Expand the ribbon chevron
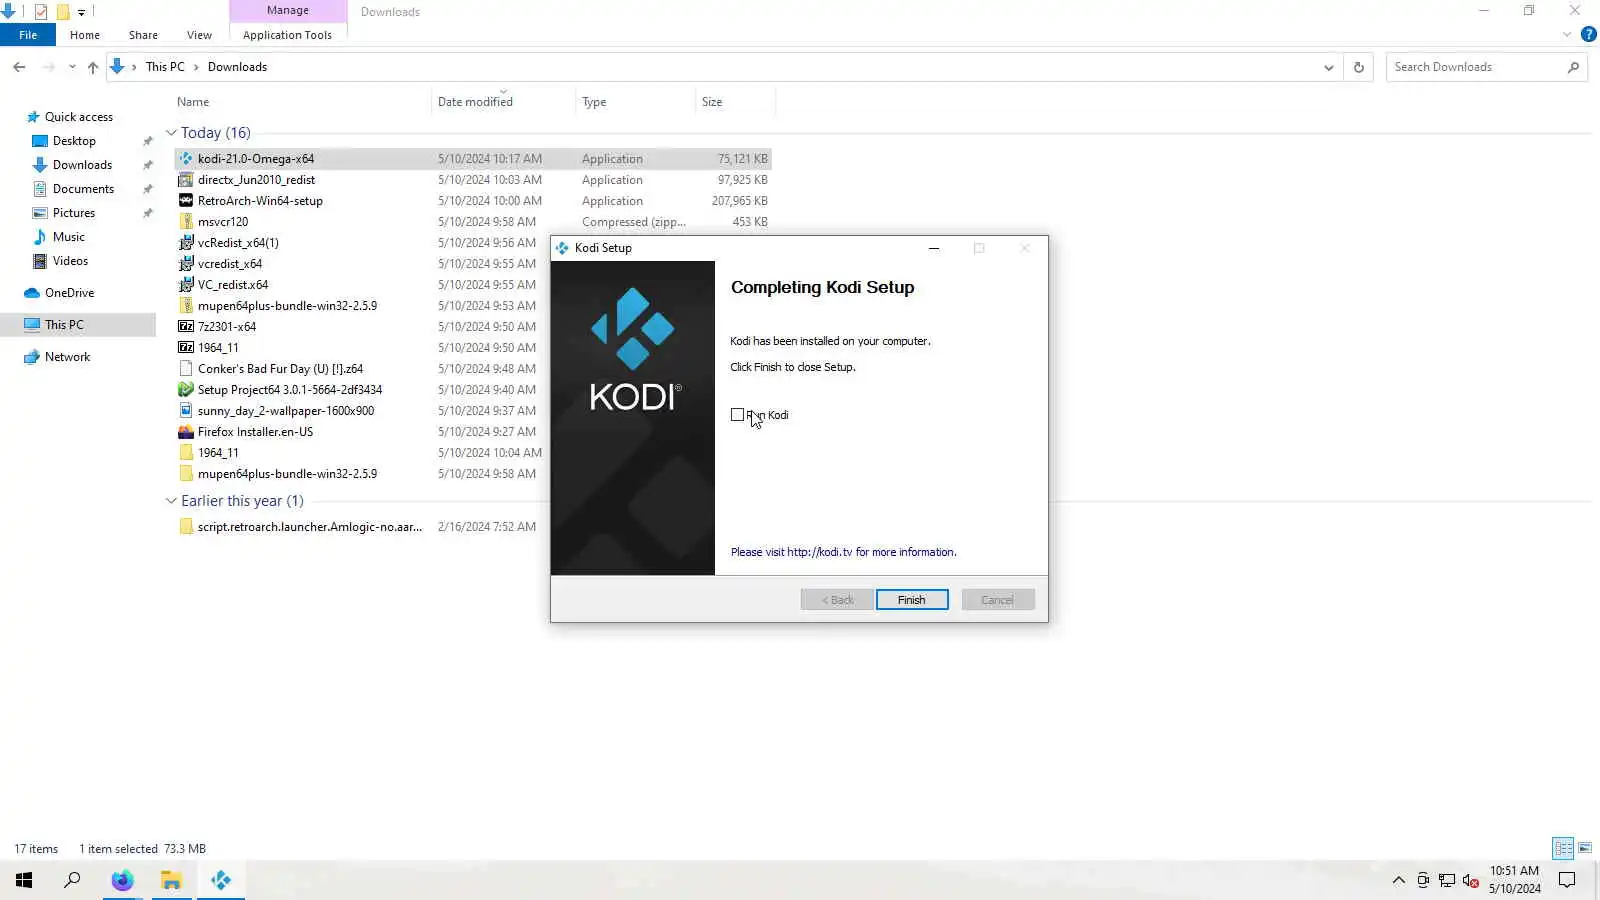Image resolution: width=1600 pixels, height=900 pixels. 1567,35
